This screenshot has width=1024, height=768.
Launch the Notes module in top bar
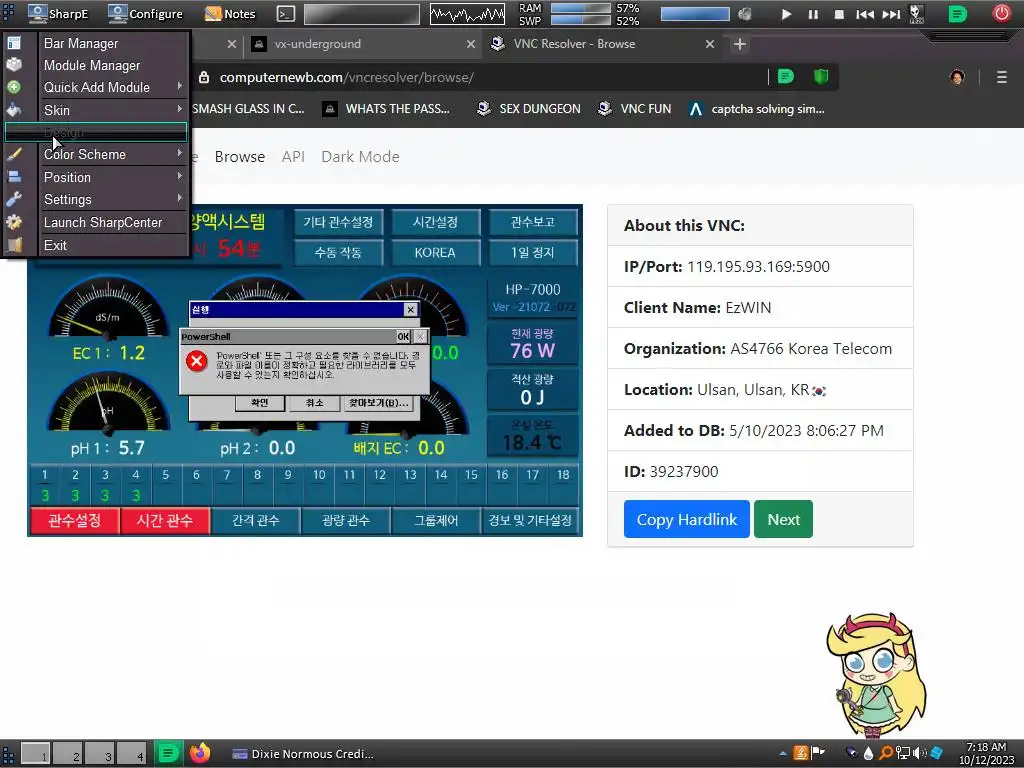pos(230,13)
